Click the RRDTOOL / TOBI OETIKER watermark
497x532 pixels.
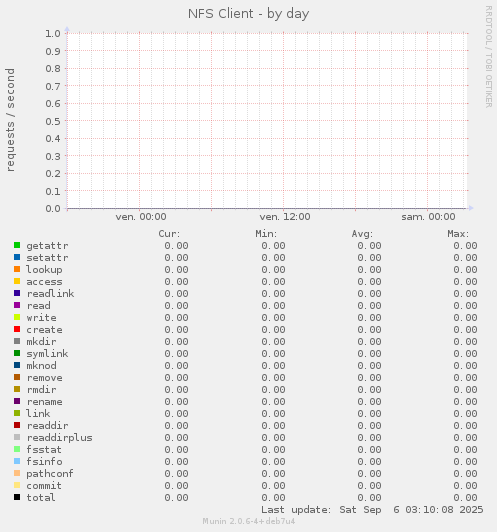click(489, 57)
